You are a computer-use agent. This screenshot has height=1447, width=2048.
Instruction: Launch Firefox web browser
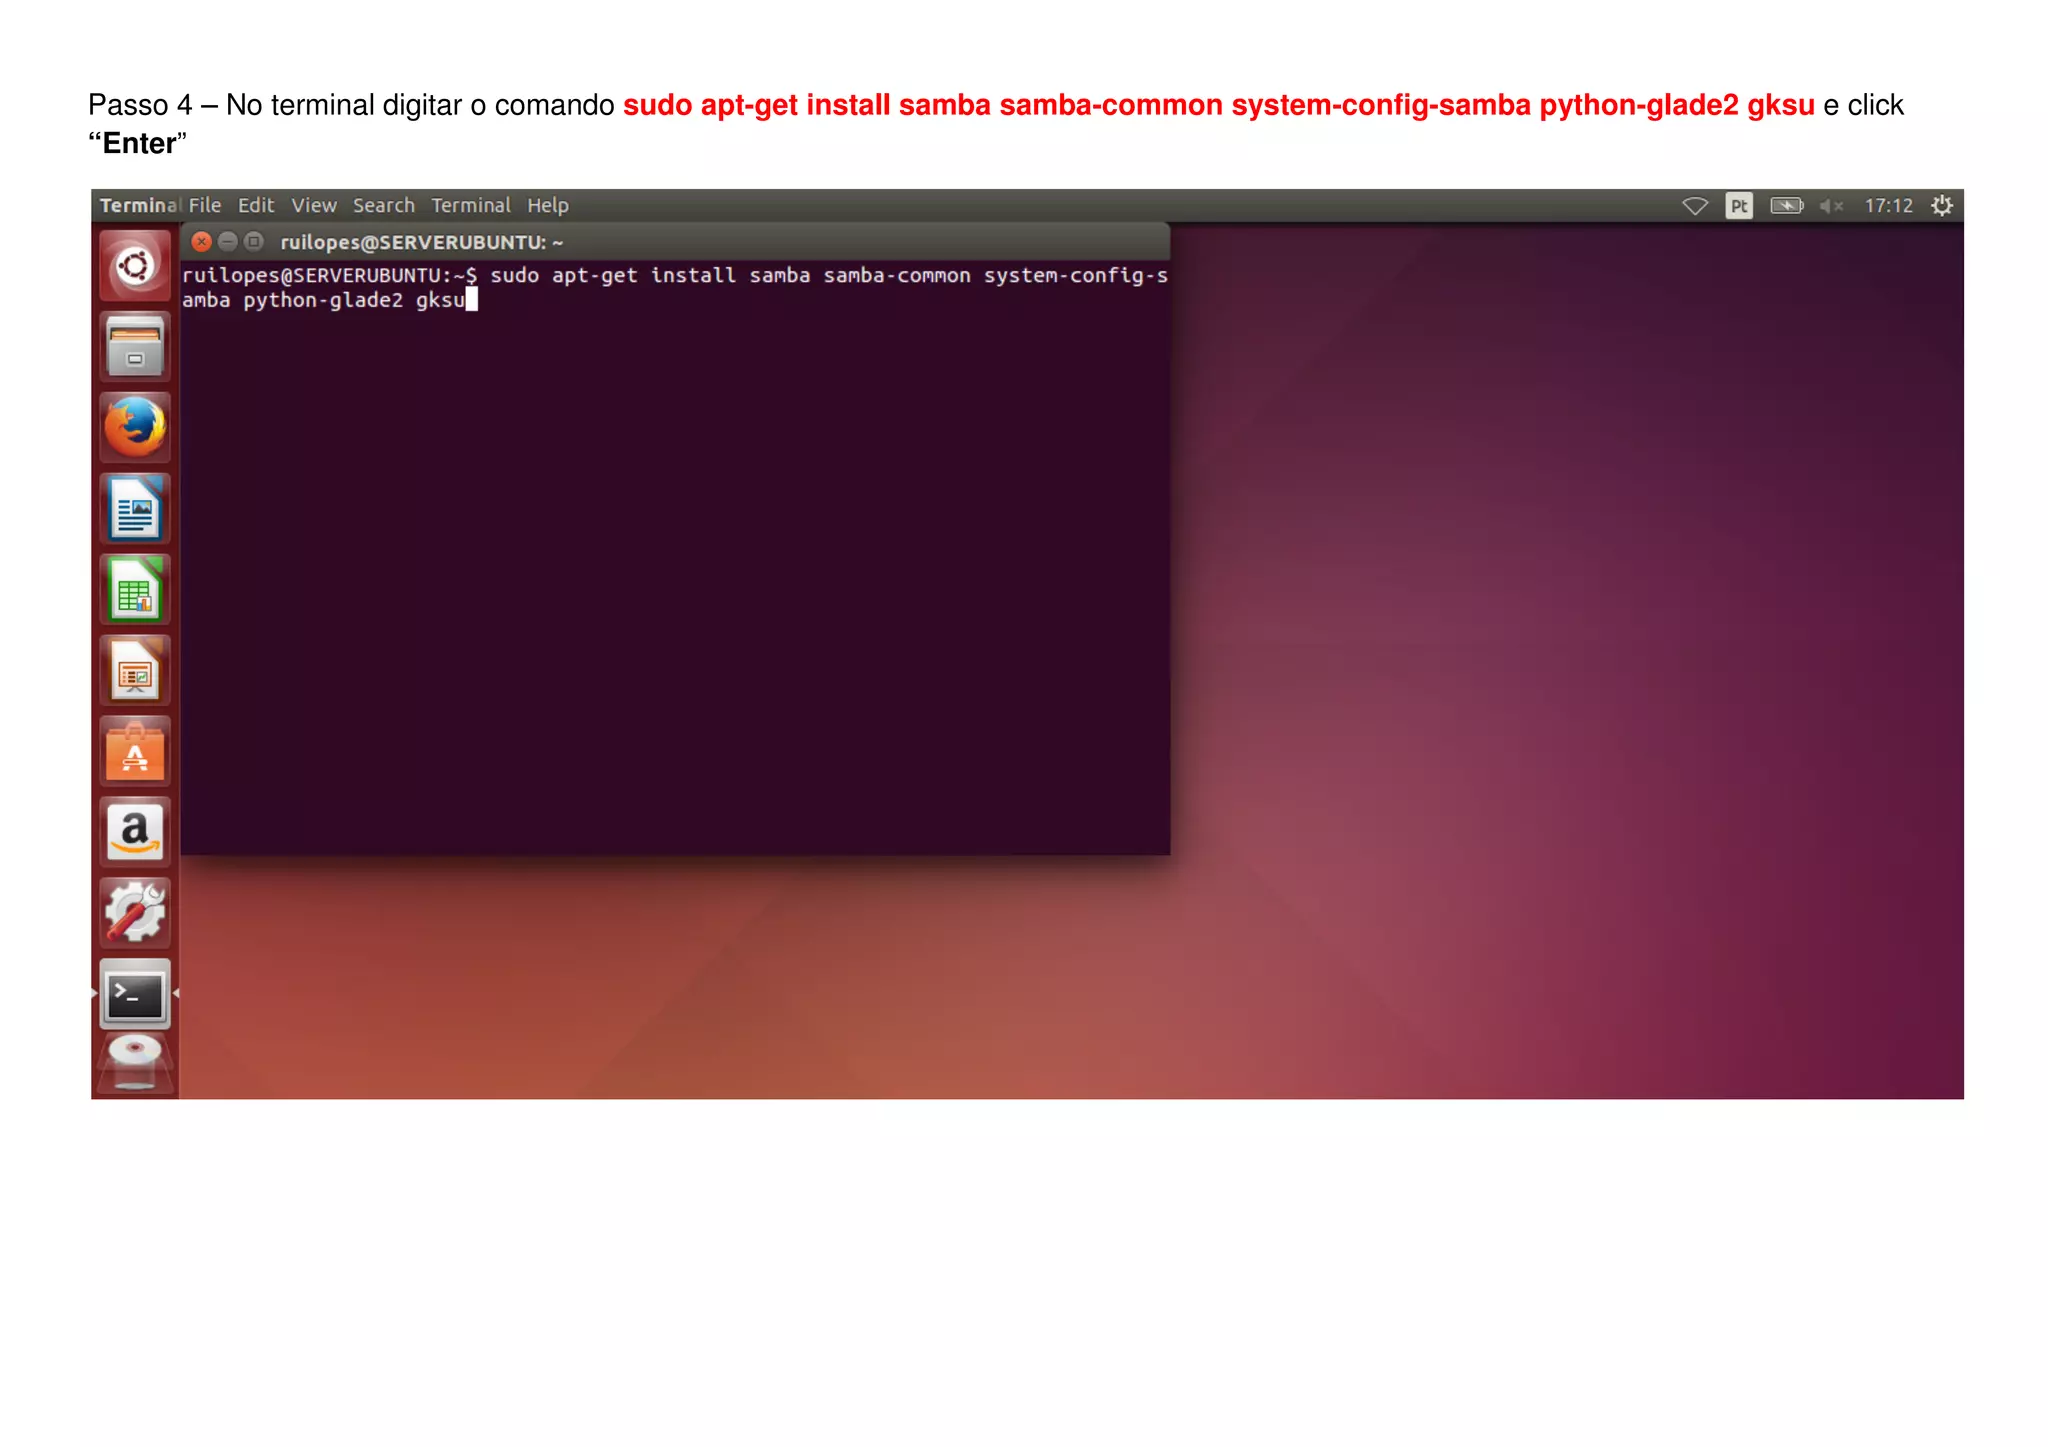coord(135,427)
